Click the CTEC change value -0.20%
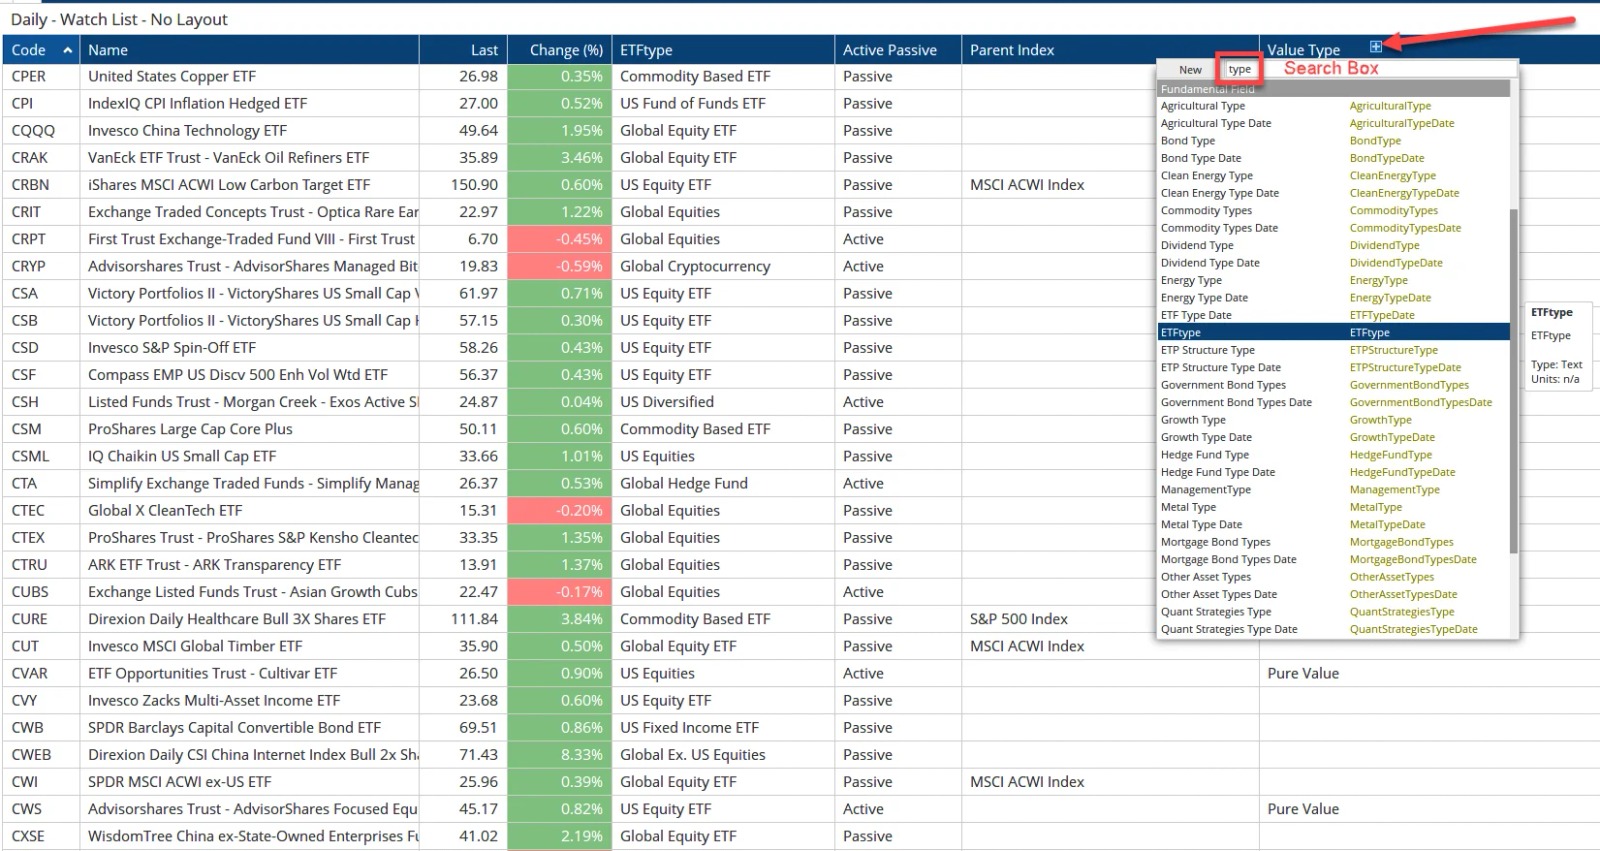This screenshot has width=1600, height=851. pos(559,510)
